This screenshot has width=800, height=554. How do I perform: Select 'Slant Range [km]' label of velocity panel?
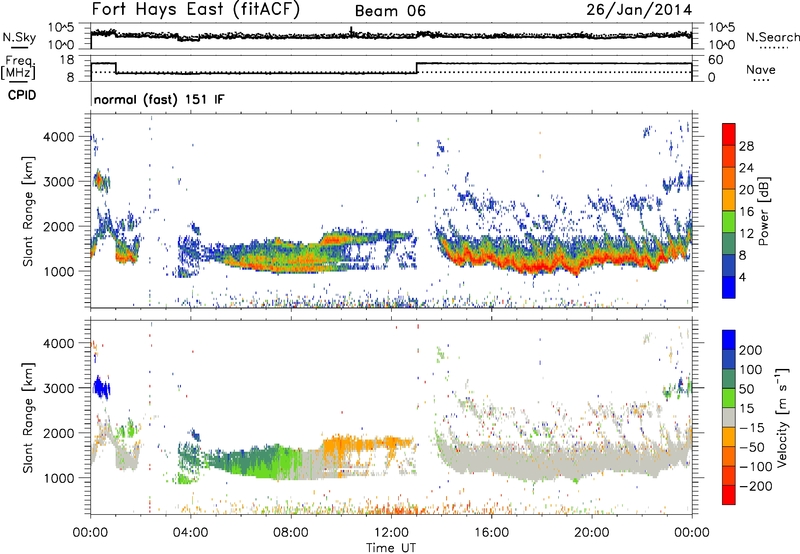[x=28, y=418]
